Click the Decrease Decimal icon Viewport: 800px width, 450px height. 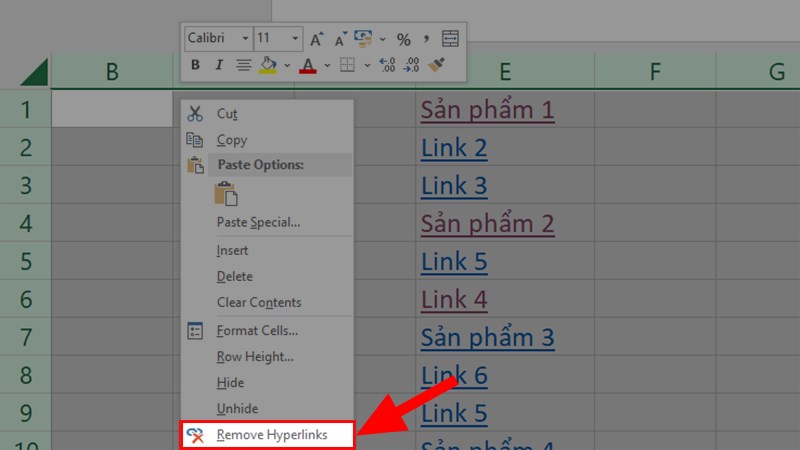click(x=411, y=66)
